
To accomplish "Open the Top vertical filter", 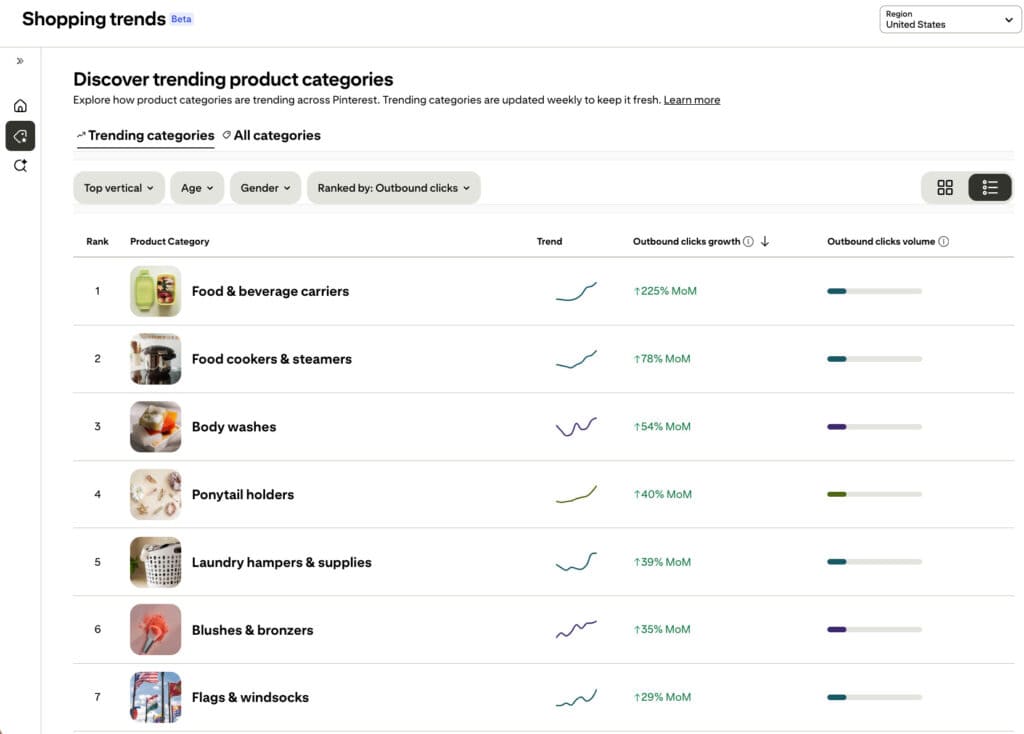I will coord(119,188).
